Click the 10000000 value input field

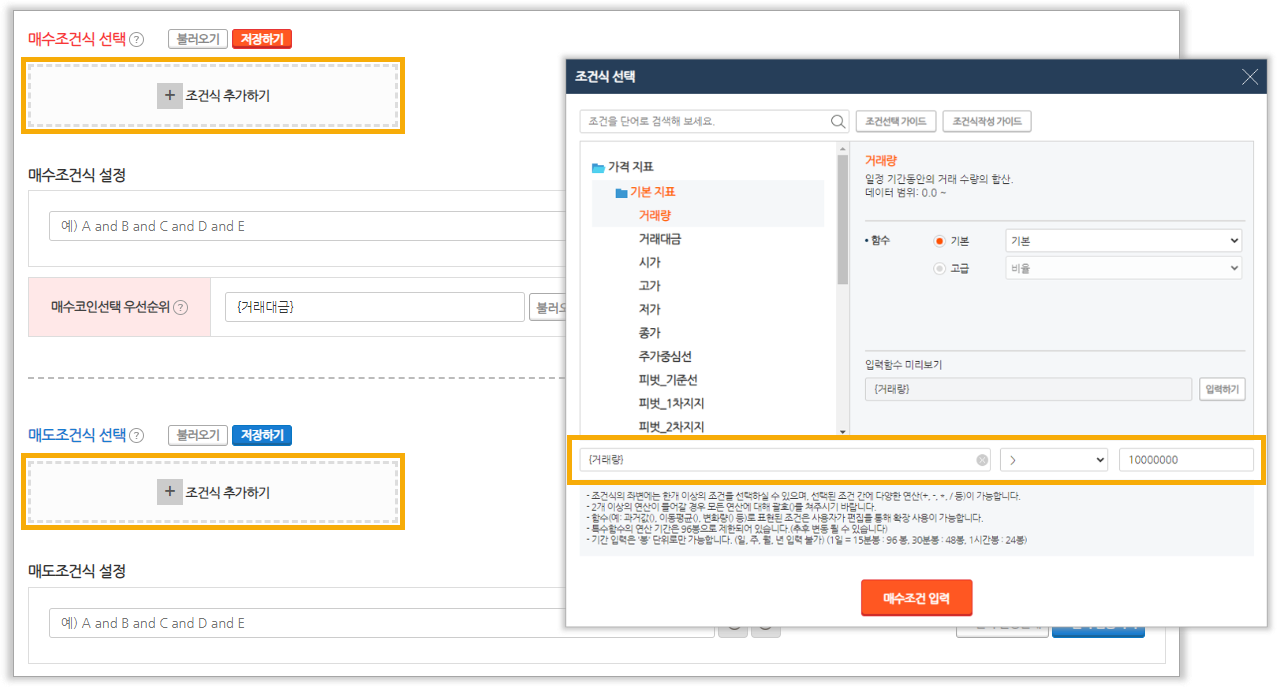click(x=1185, y=460)
